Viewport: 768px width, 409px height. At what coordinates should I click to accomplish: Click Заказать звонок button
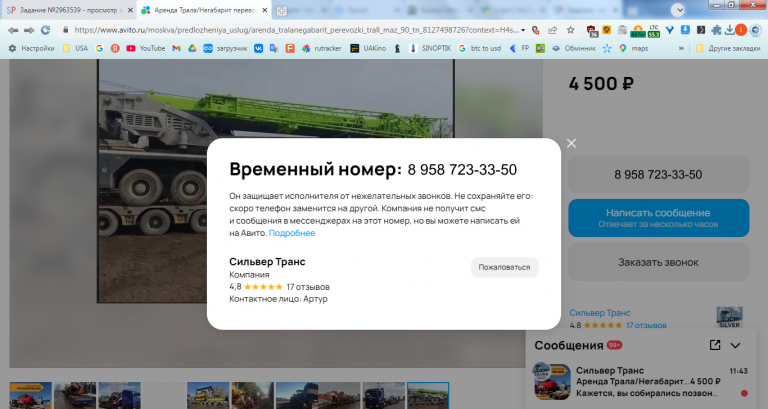tap(658, 263)
